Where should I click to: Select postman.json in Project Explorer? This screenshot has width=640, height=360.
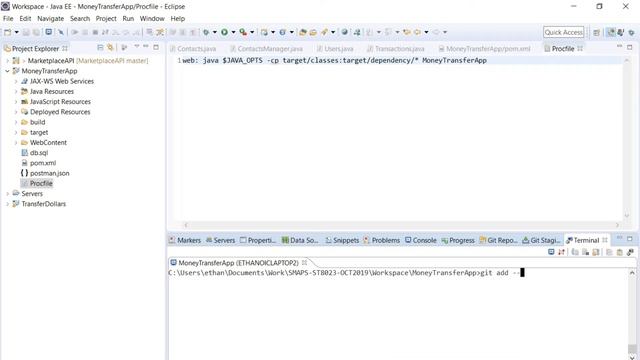point(49,173)
